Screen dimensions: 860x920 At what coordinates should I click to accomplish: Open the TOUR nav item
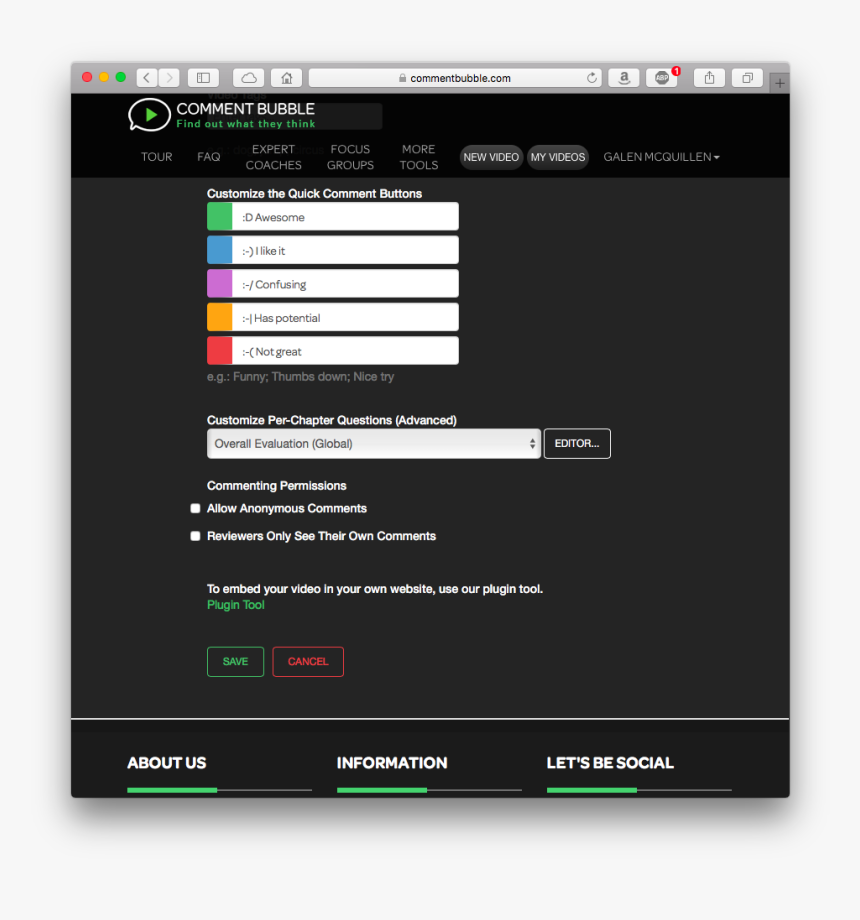tap(157, 157)
